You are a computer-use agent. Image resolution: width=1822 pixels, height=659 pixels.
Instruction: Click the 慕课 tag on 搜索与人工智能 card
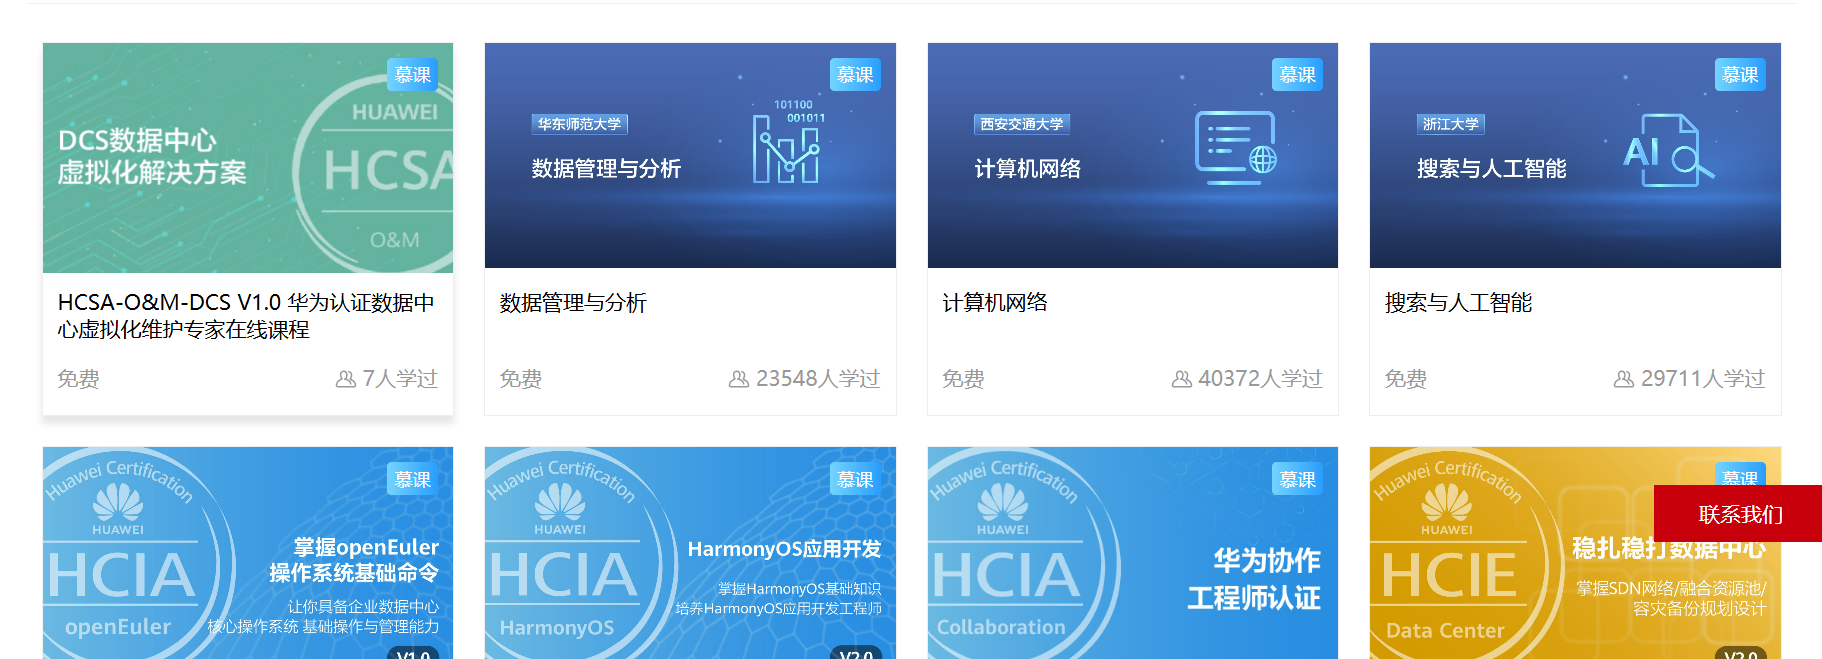pyautogui.click(x=1740, y=75)
